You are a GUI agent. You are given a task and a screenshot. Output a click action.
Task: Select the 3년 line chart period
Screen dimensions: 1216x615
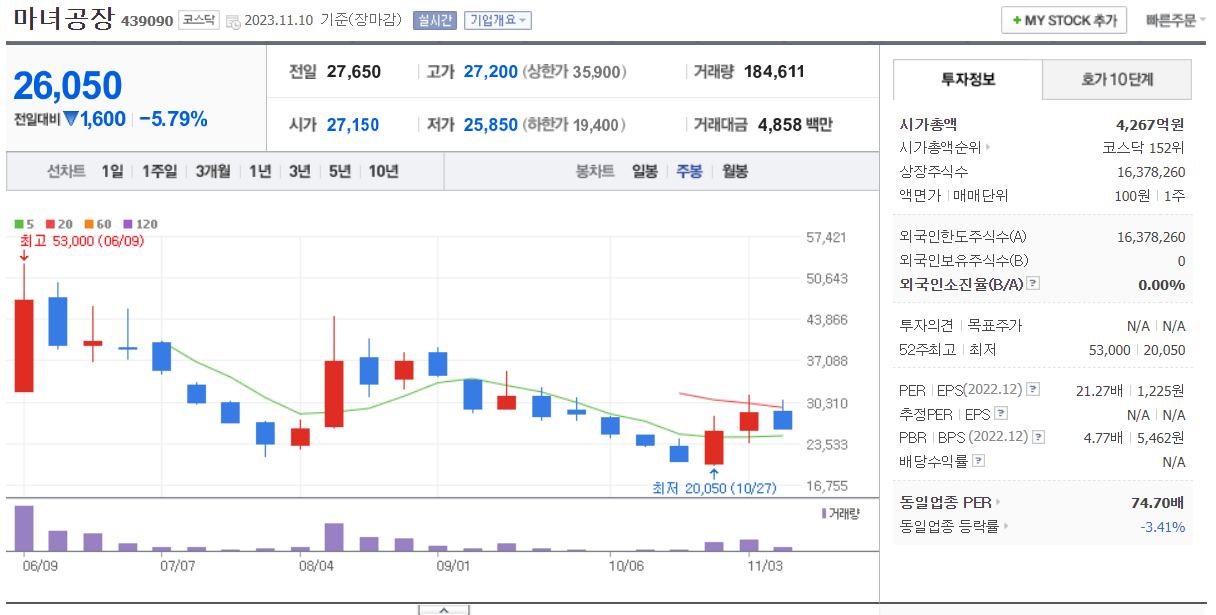coord(300,171)
